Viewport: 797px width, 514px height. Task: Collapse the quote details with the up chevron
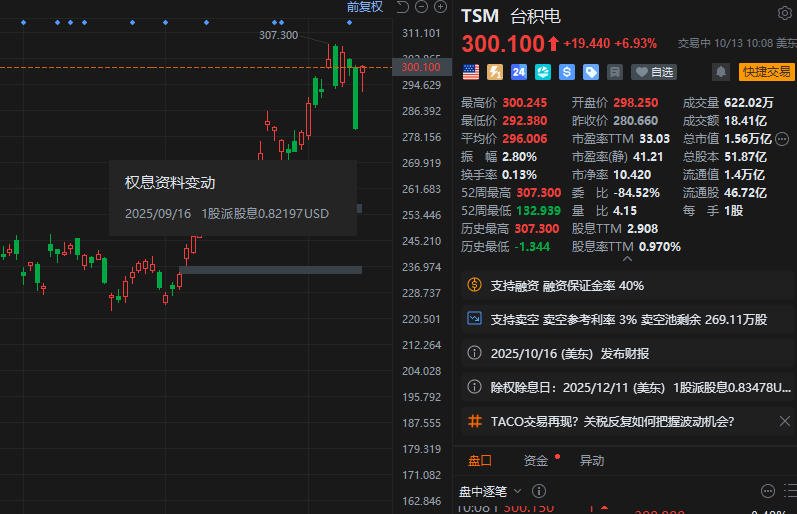pyautogui.click(x=628, y=259)
